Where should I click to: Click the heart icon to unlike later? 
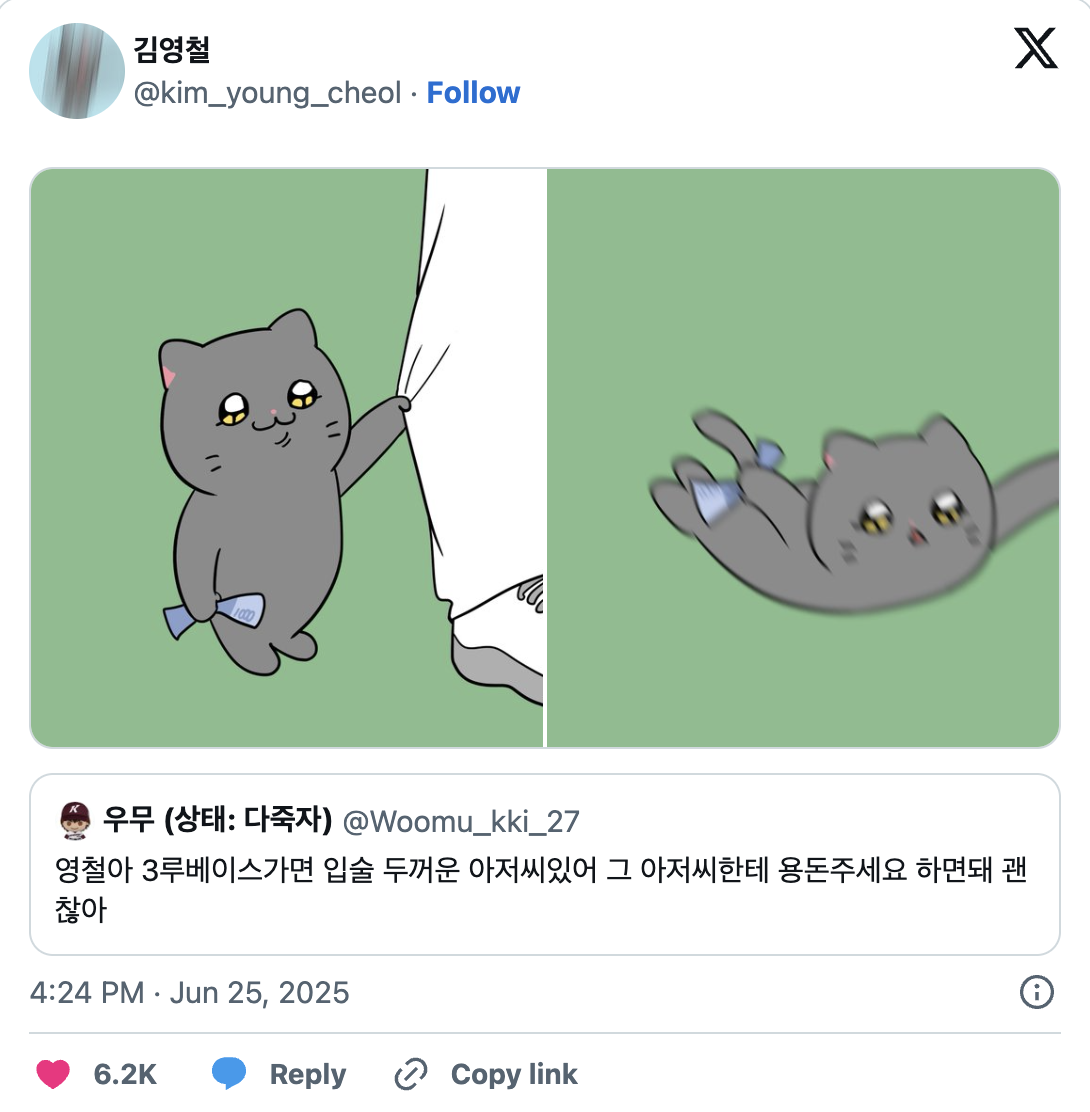point(56,1074)
